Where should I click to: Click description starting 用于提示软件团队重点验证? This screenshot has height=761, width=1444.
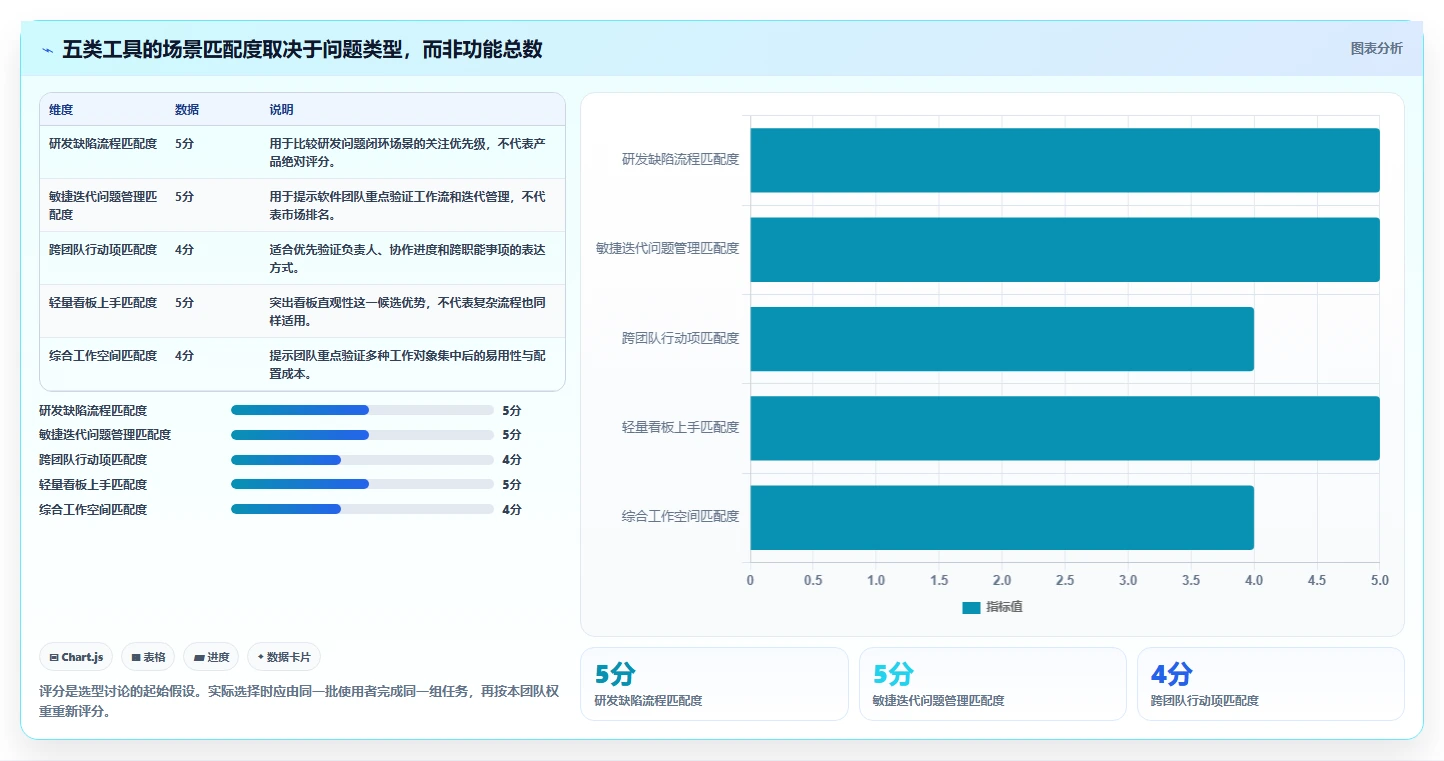pos(407,206)
